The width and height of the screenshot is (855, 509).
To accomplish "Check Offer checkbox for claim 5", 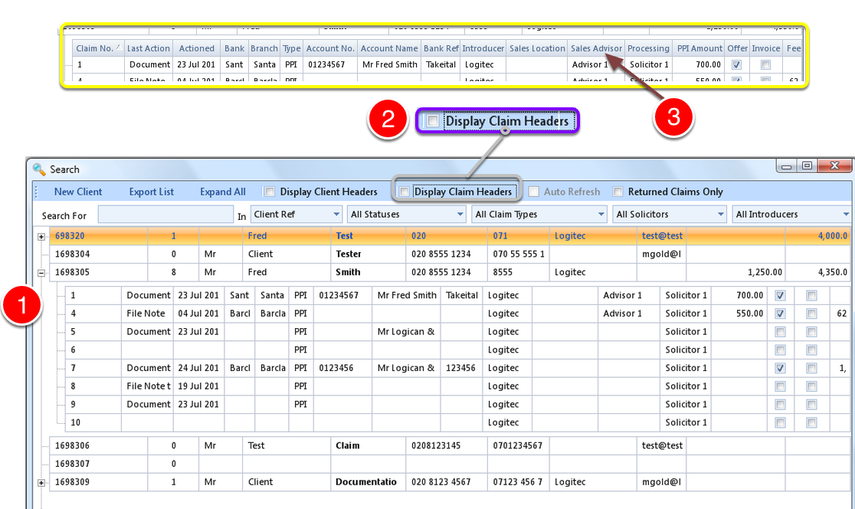I will point(780,332).
